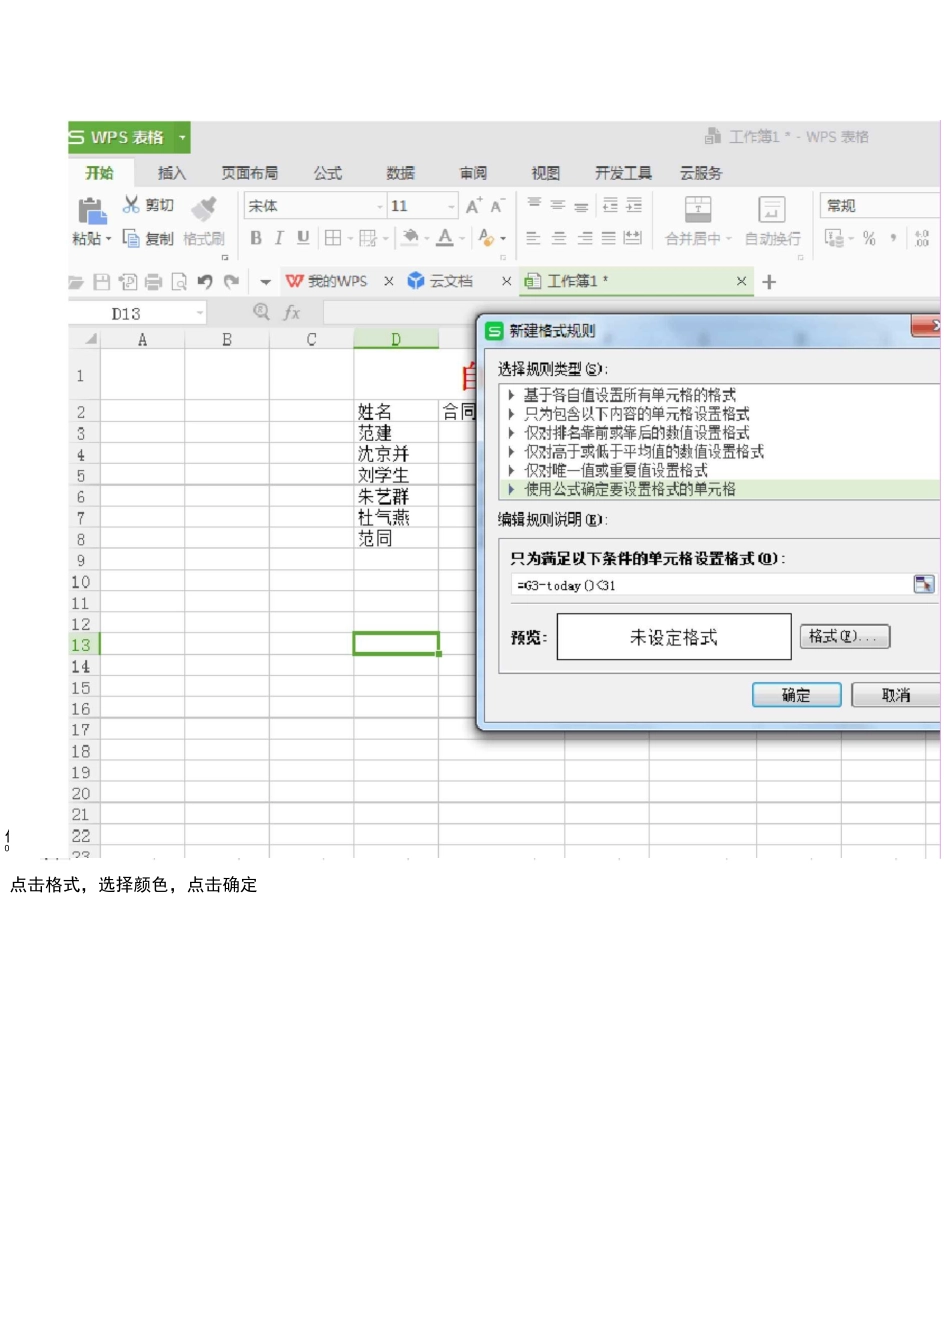Click cell containing 刘学生
Image resolution: width=950 pixels, height=1318 pixels.
396,475
